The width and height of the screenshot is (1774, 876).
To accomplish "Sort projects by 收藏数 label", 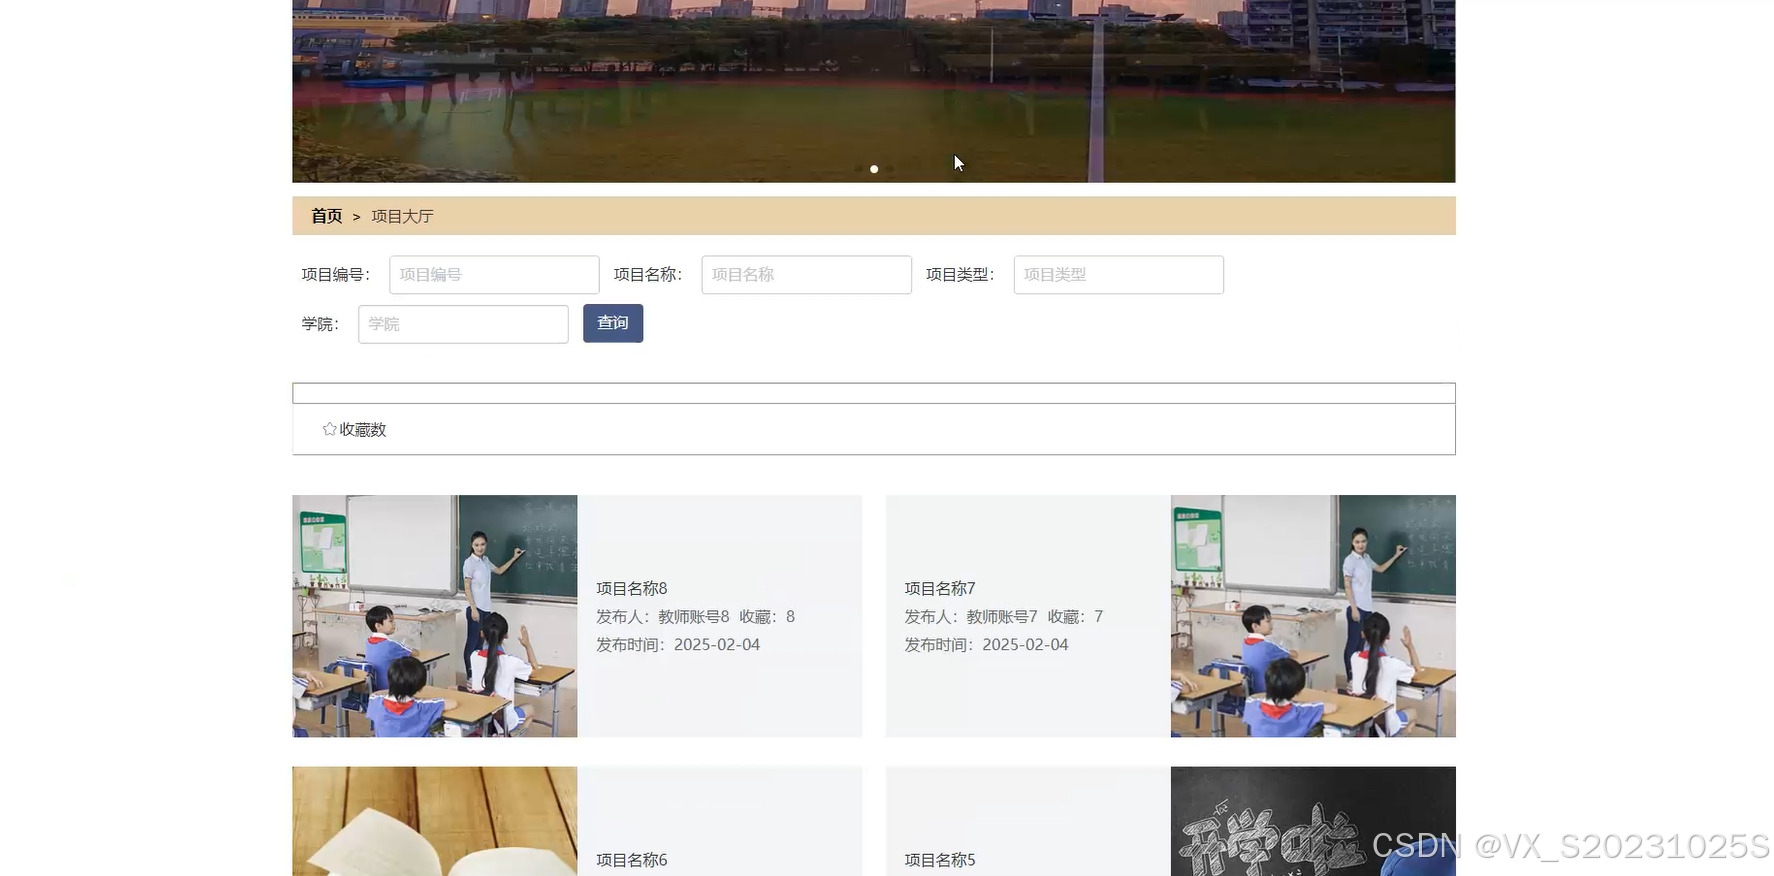I will point(363,429).
